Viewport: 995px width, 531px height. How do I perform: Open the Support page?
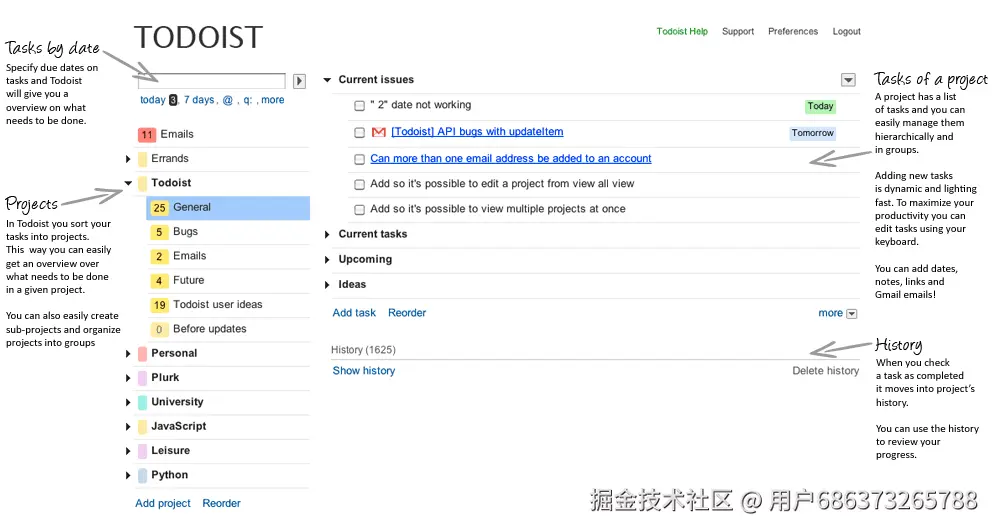[x=738, y=31]
